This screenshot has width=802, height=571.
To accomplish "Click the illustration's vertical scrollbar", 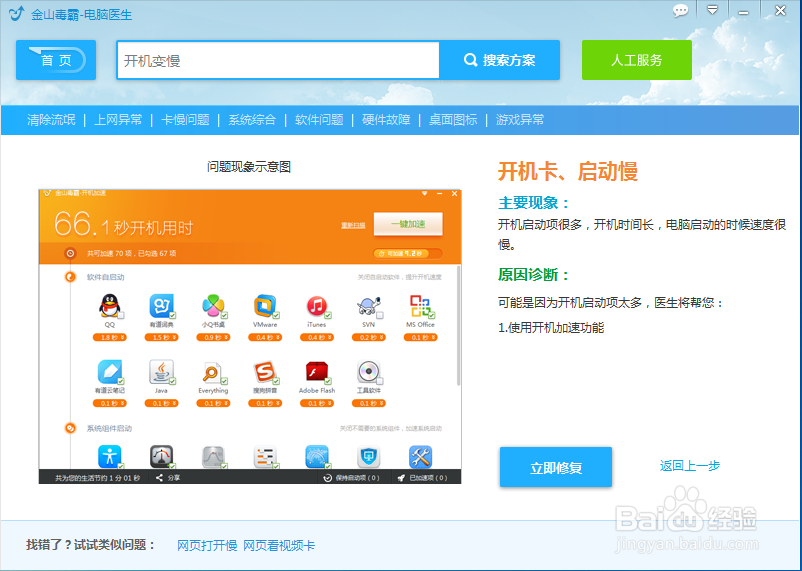I will pyautogui.click(x=458, y=325).
